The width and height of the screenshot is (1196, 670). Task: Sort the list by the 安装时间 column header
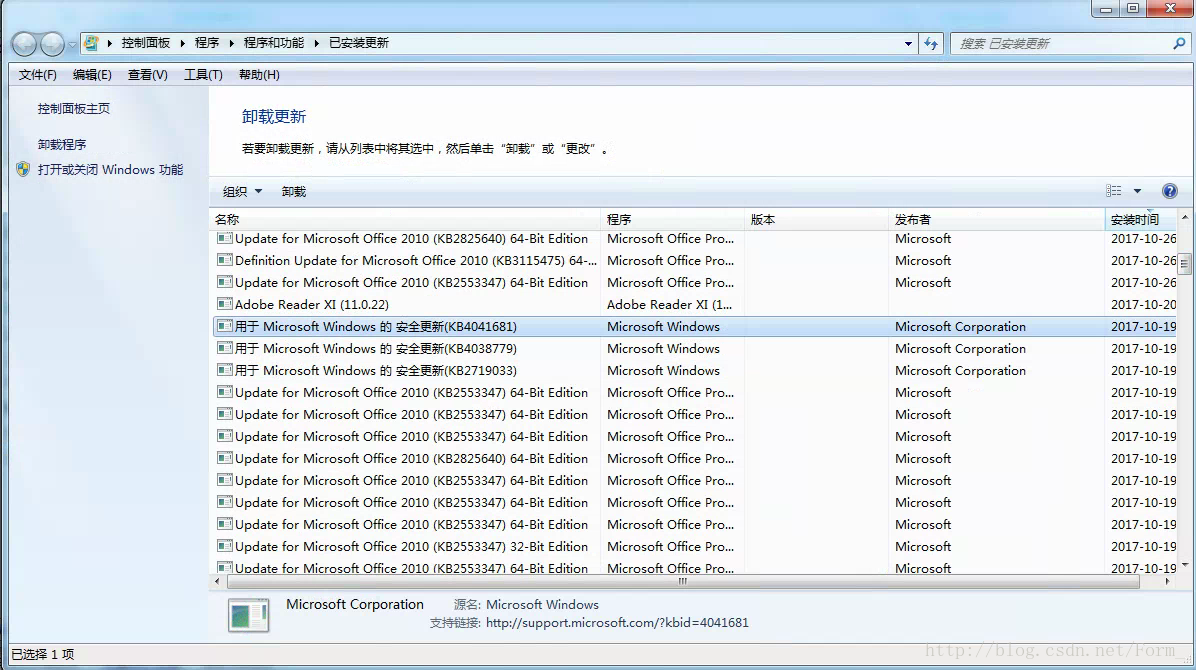point(1140,219)
